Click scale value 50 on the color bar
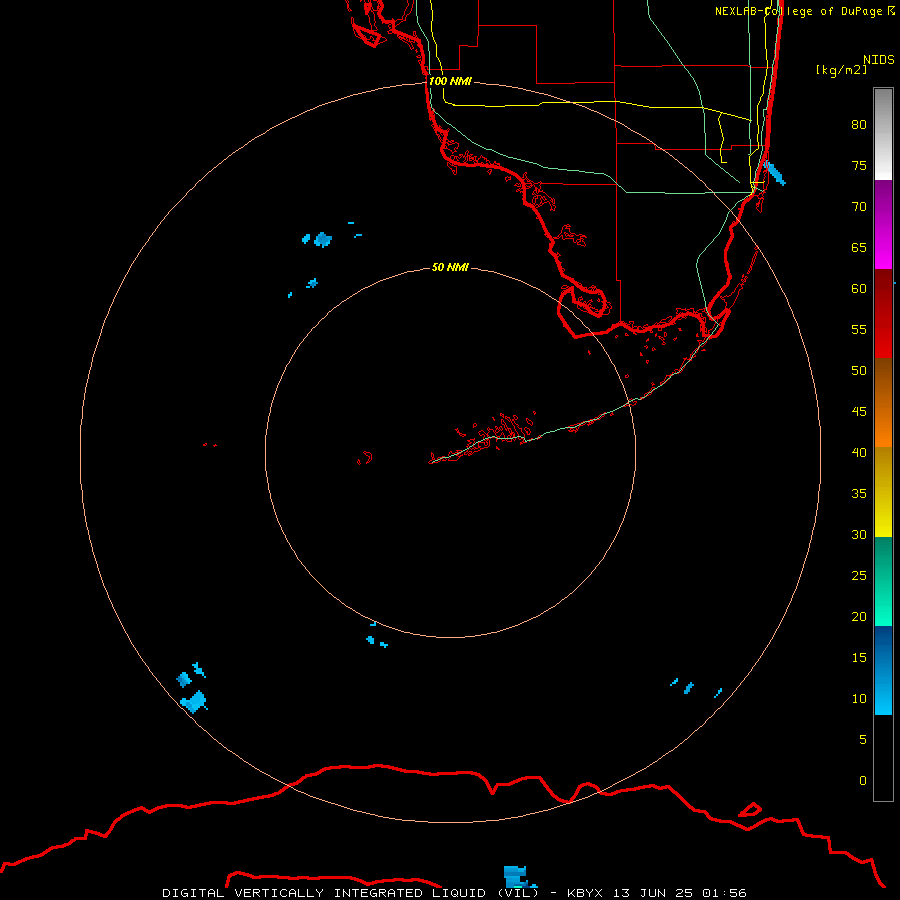Image resolution: width=900 pixels, height=900 pixels. (x=859, y=370)
